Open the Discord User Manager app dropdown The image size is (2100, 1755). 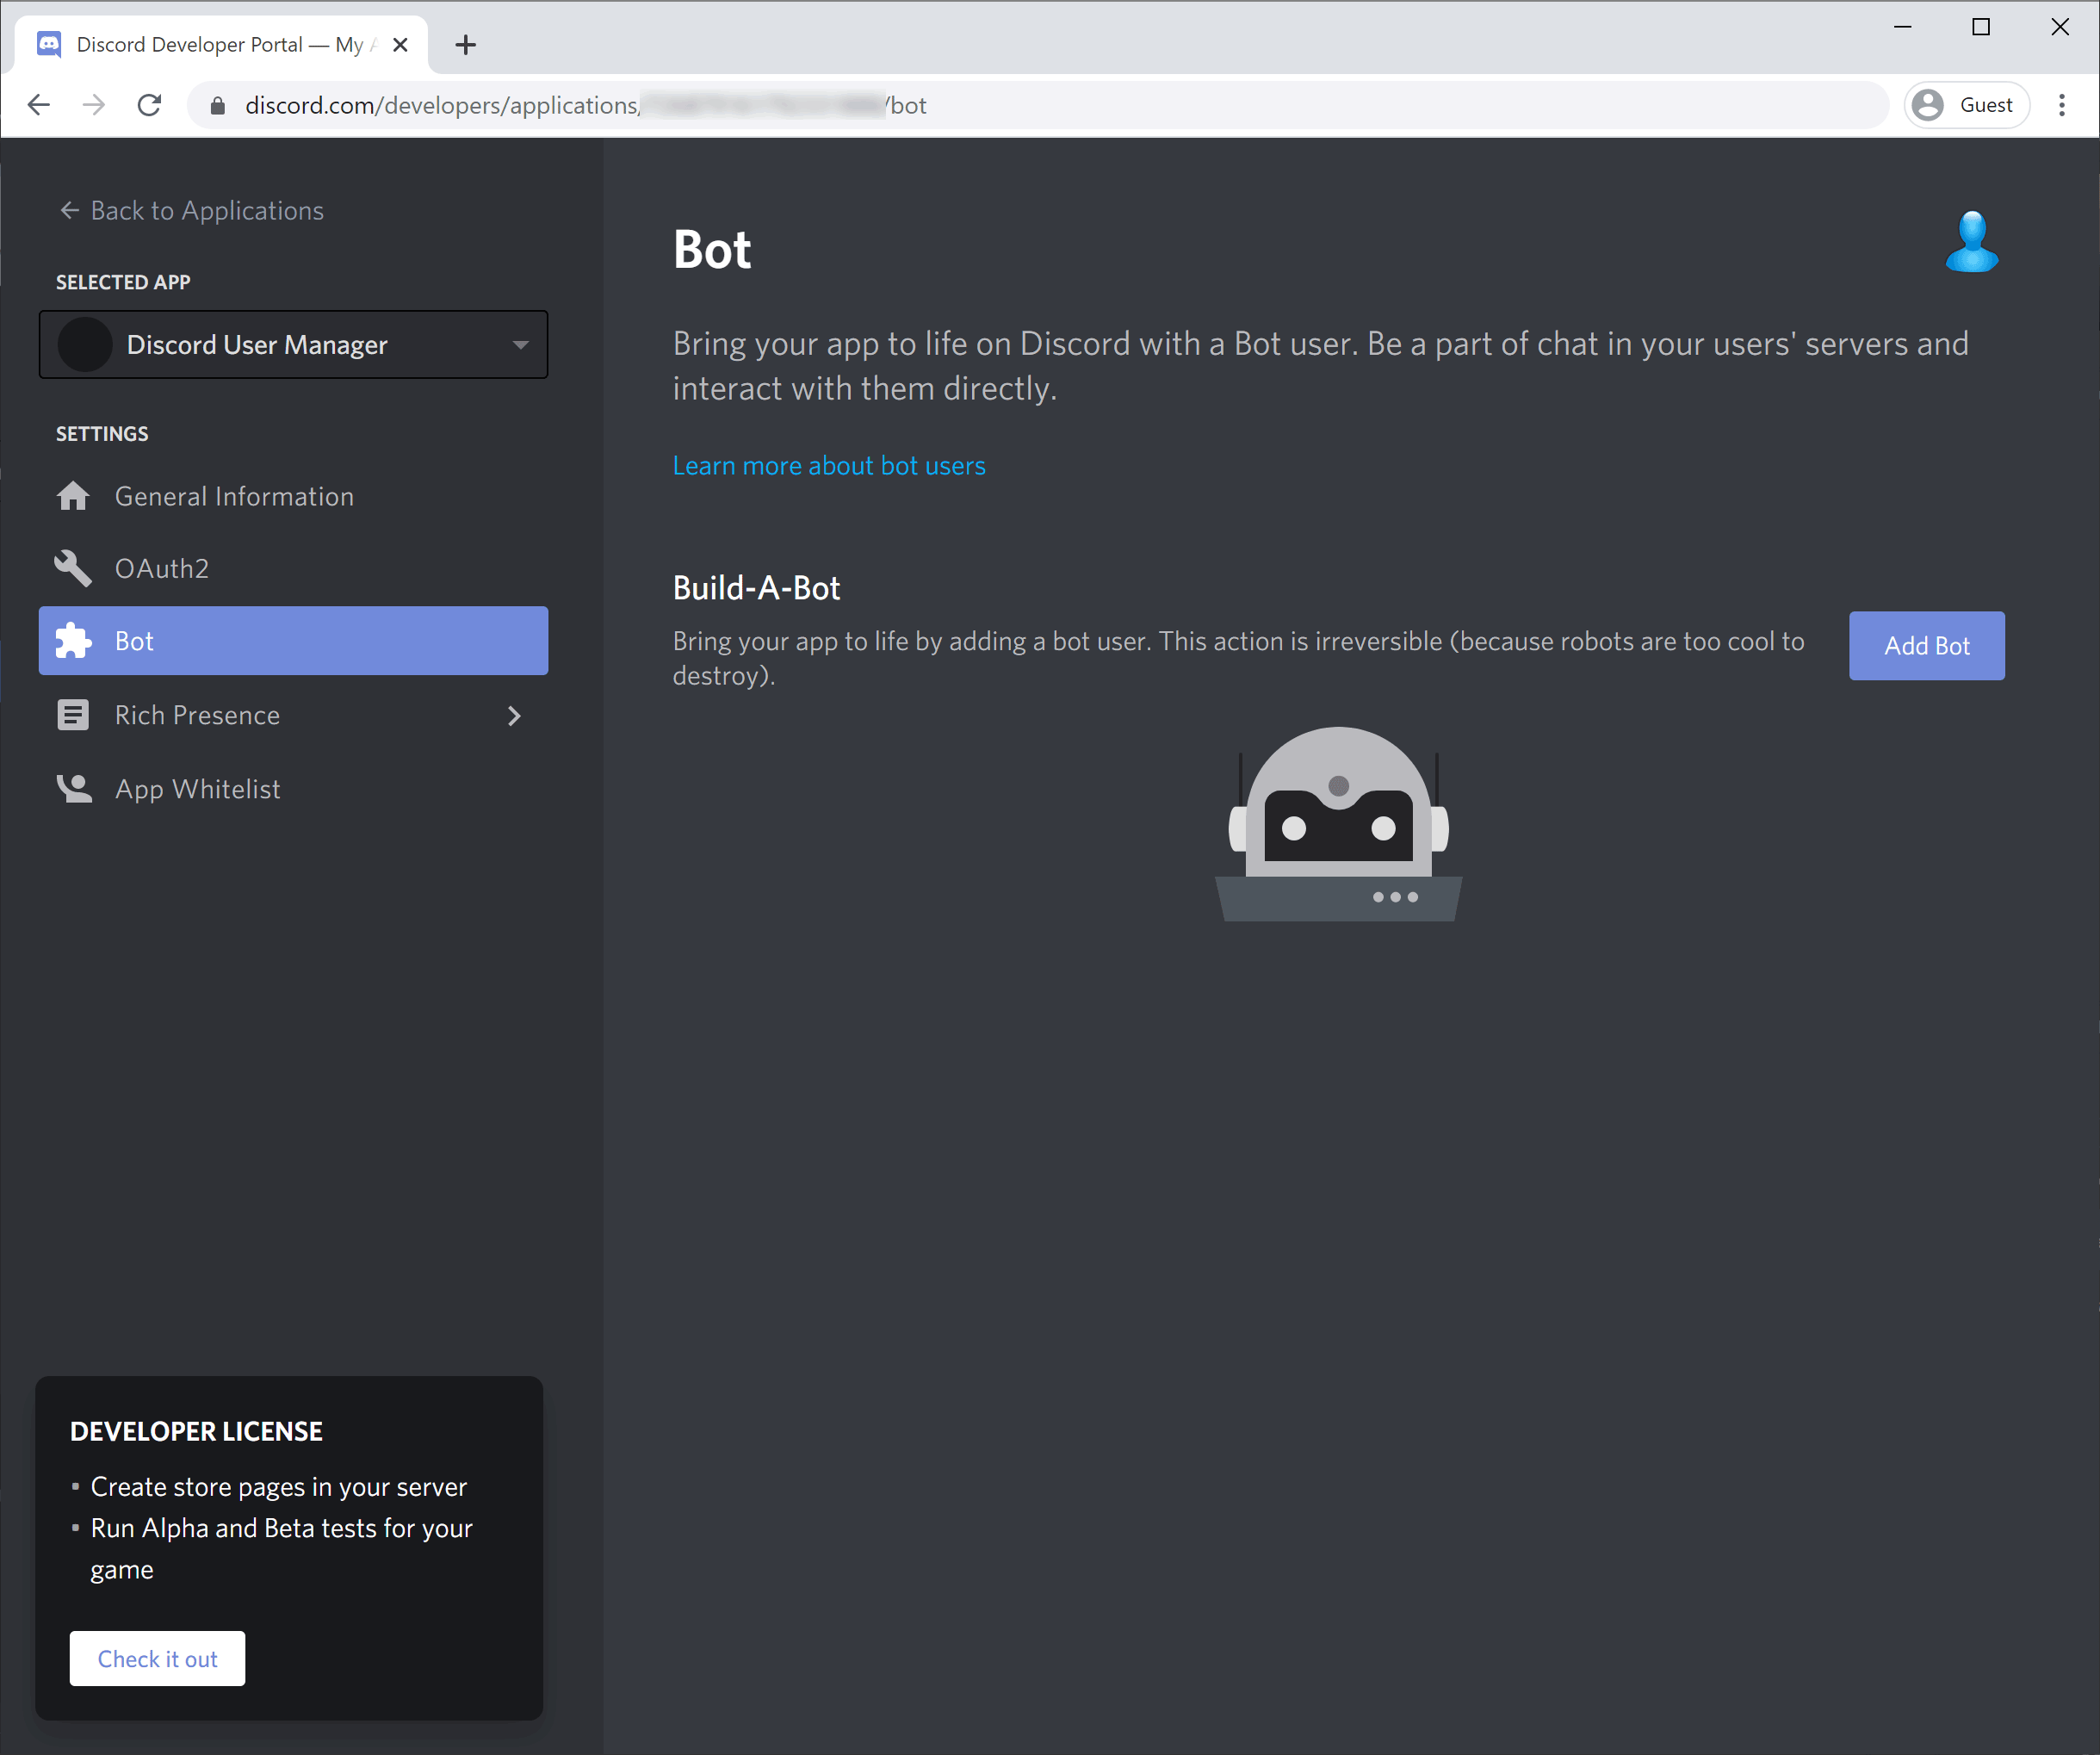[293, 345]
